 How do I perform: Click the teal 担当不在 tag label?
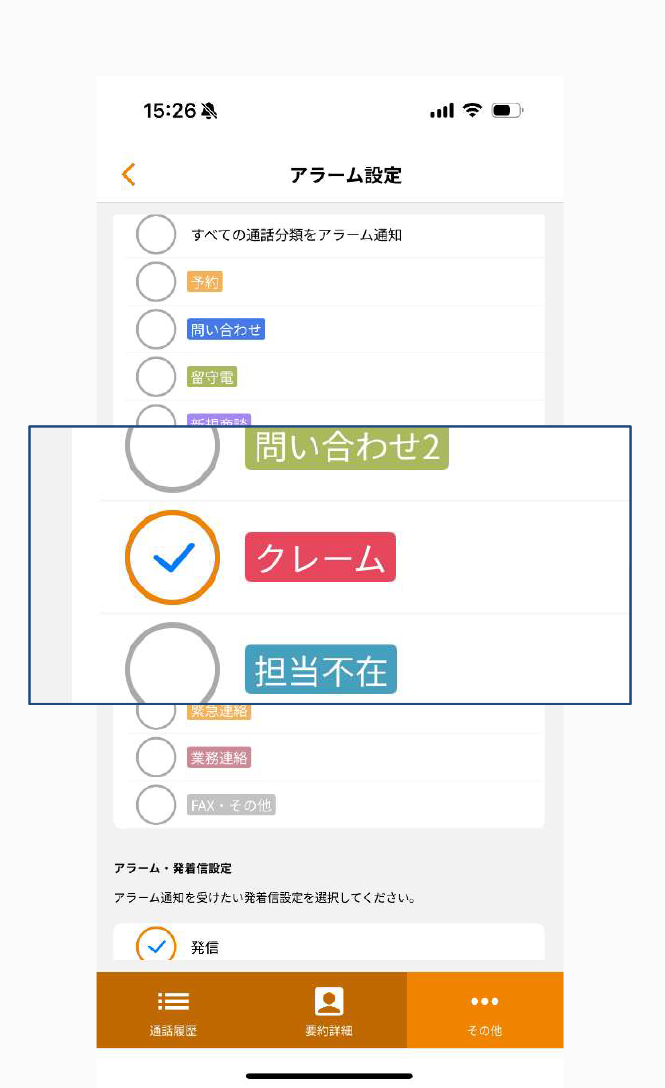pos(320,669)
